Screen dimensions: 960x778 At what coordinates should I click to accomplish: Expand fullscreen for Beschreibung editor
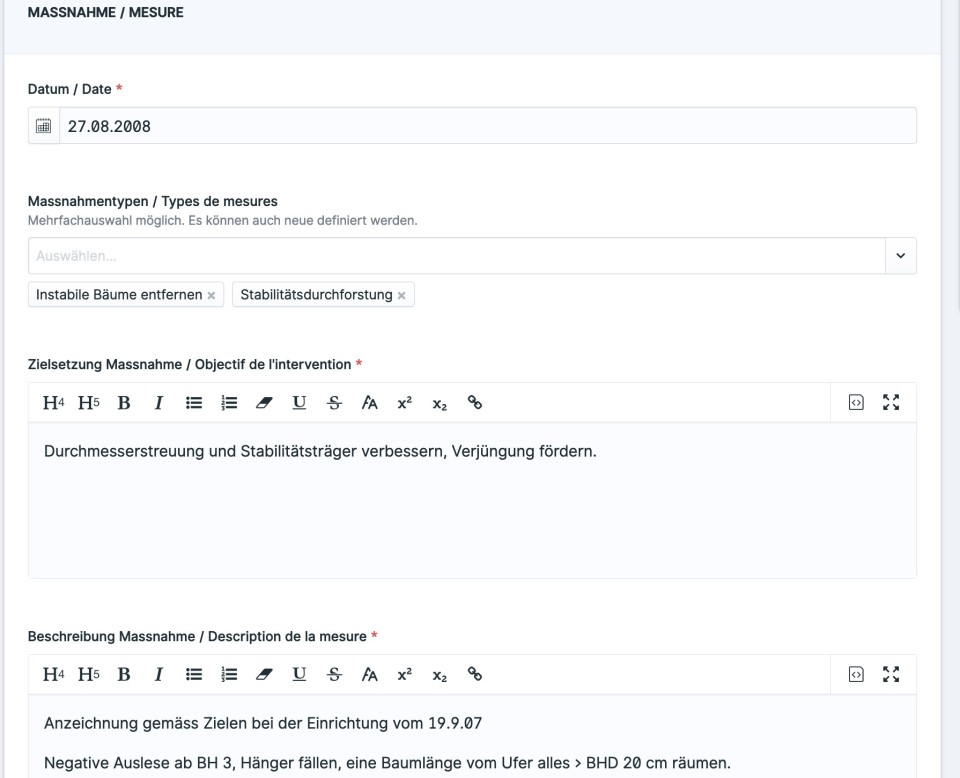[x=891, y=674]
